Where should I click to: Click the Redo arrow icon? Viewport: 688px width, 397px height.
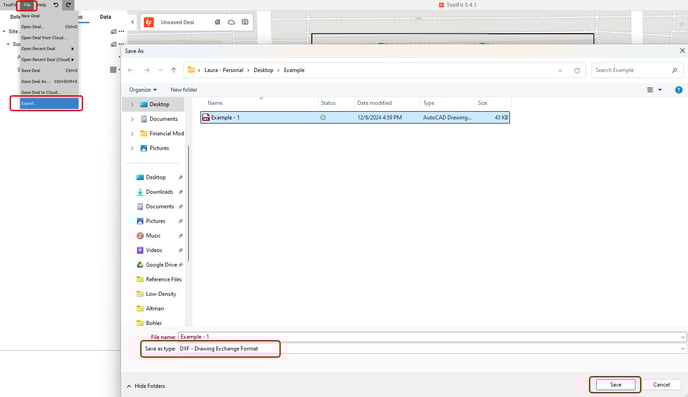[x=68, y=5]
